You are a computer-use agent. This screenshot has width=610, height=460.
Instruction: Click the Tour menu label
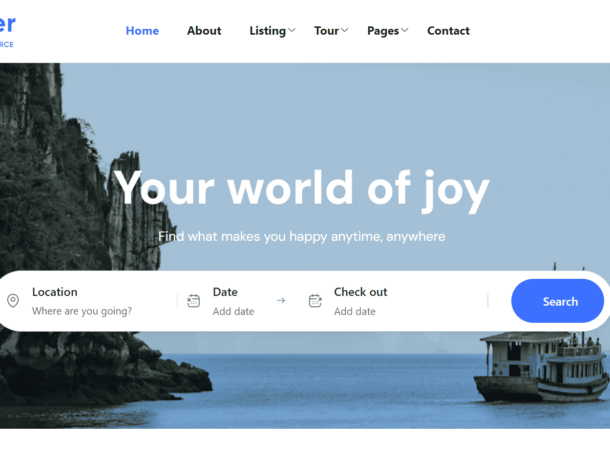tap(326, 31)
